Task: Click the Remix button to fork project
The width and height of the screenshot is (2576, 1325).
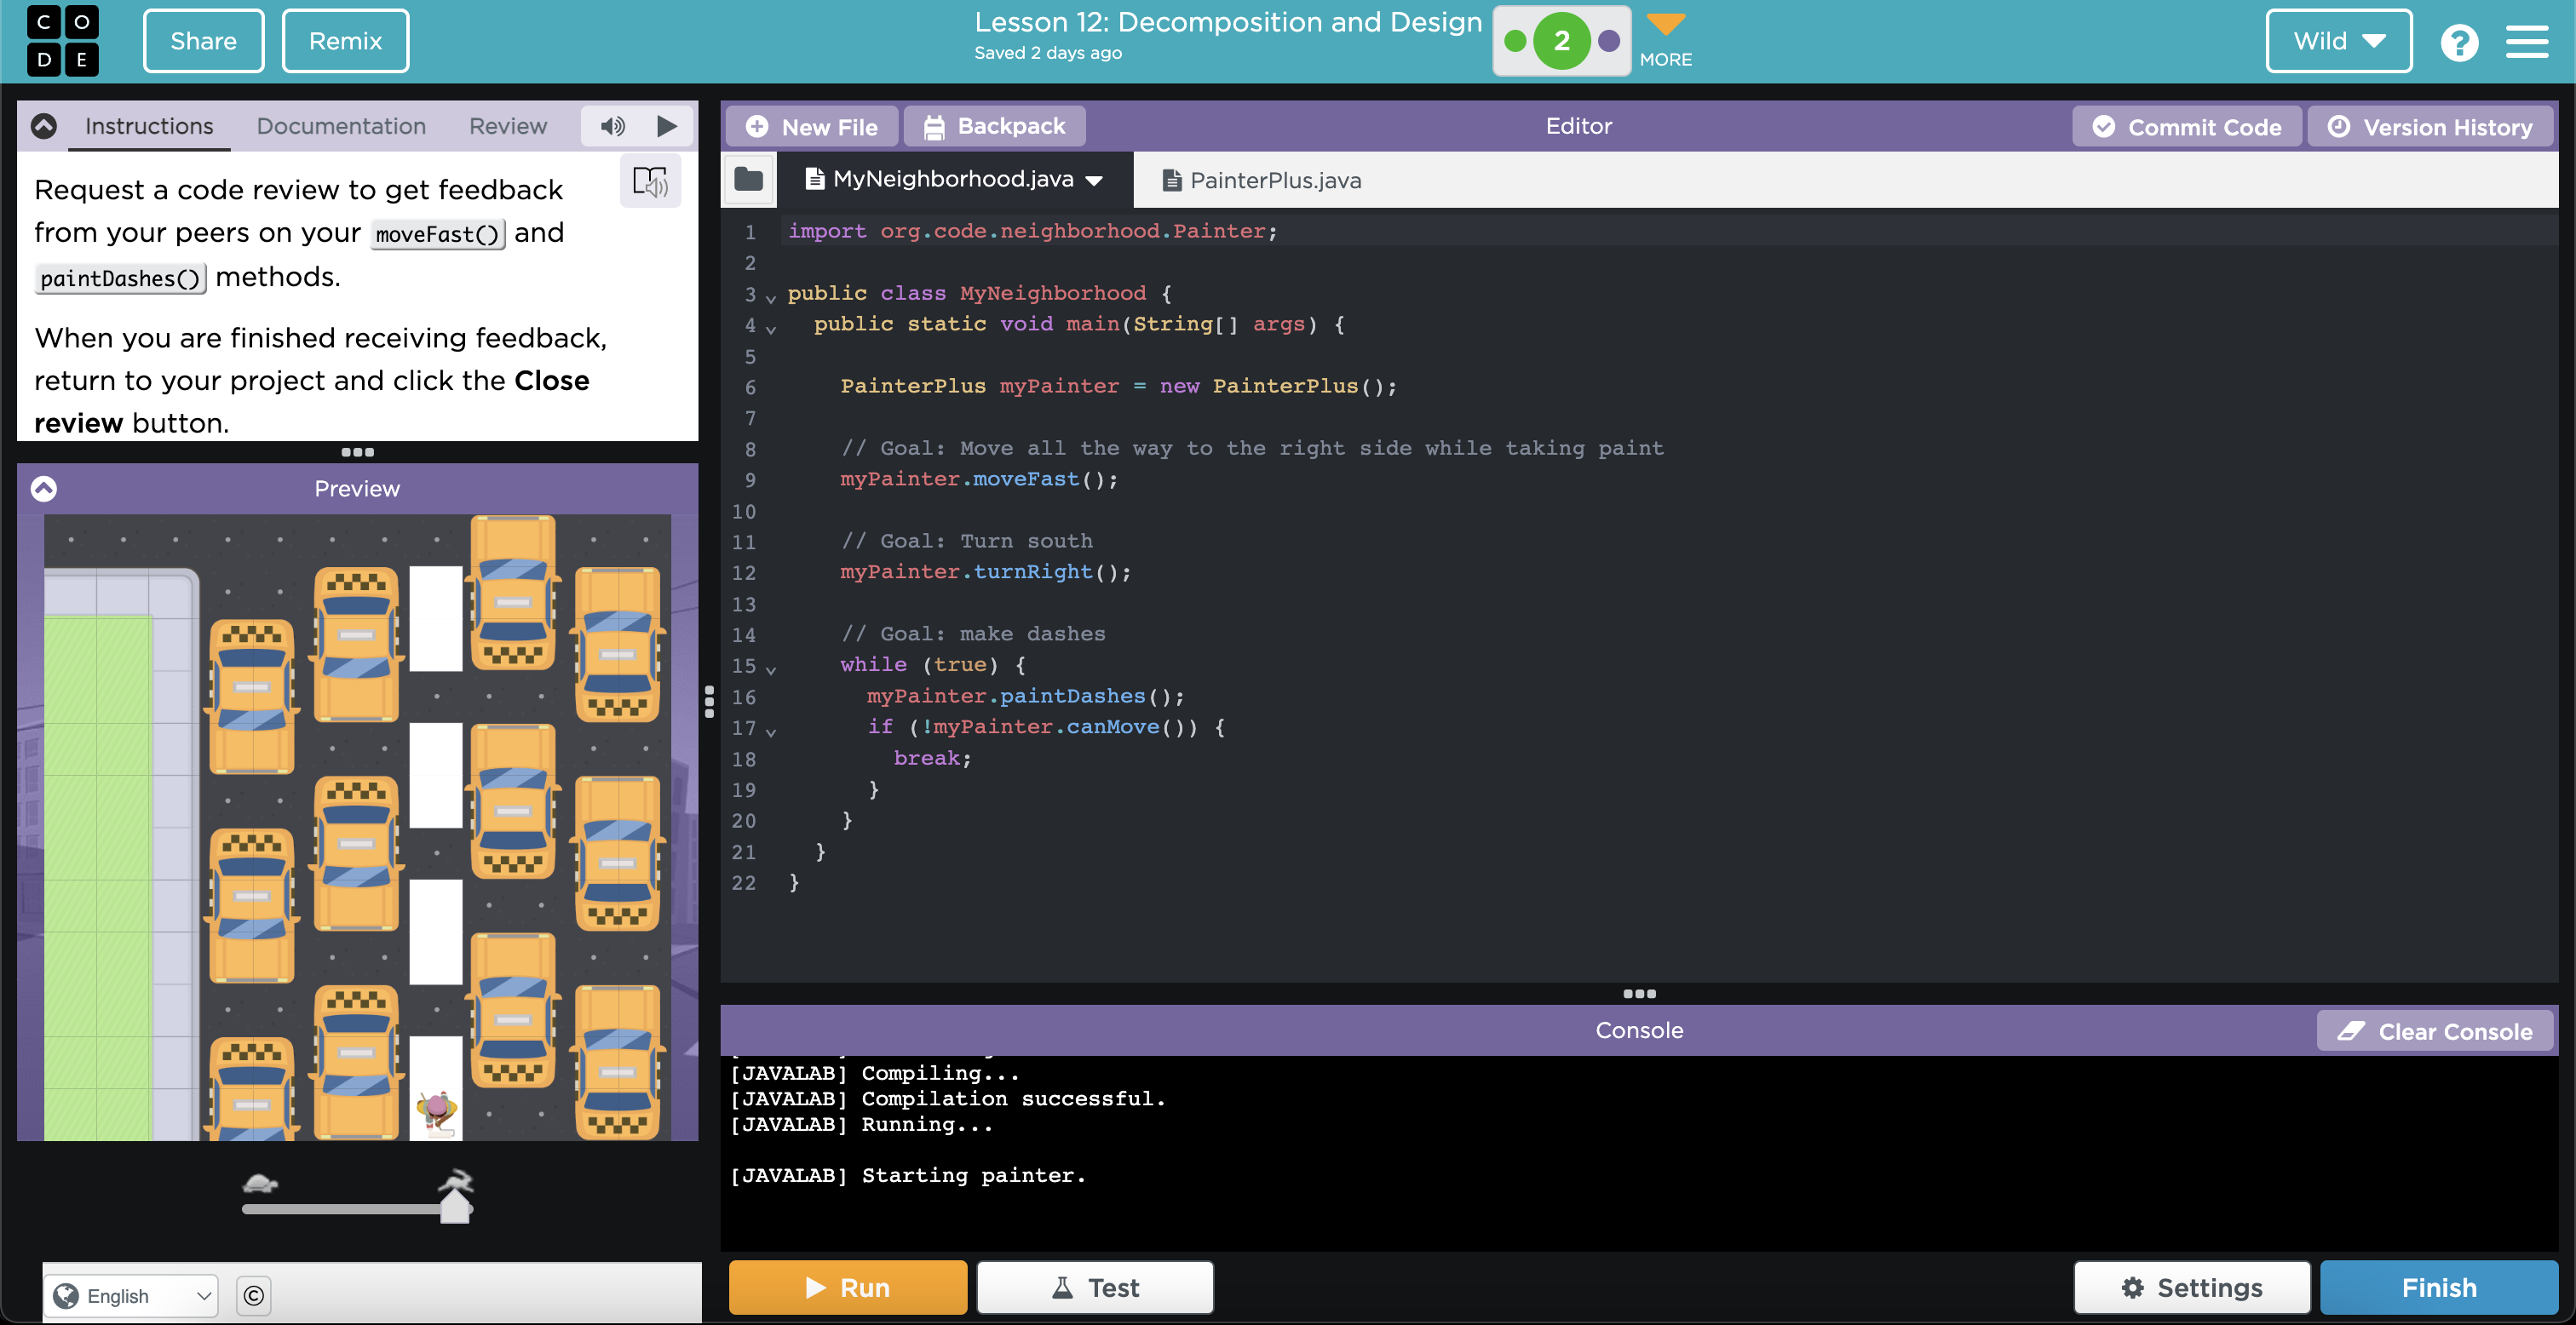Action: pyautogui.click(x=343, y=41)
